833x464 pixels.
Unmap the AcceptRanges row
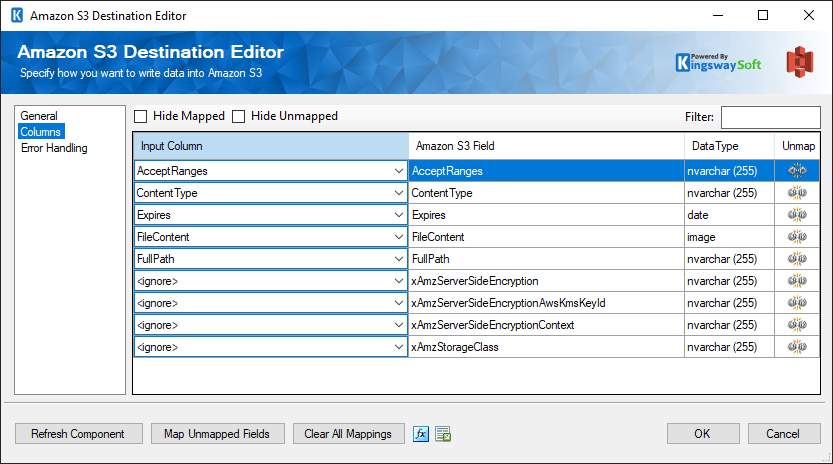[x=797, y=171]
